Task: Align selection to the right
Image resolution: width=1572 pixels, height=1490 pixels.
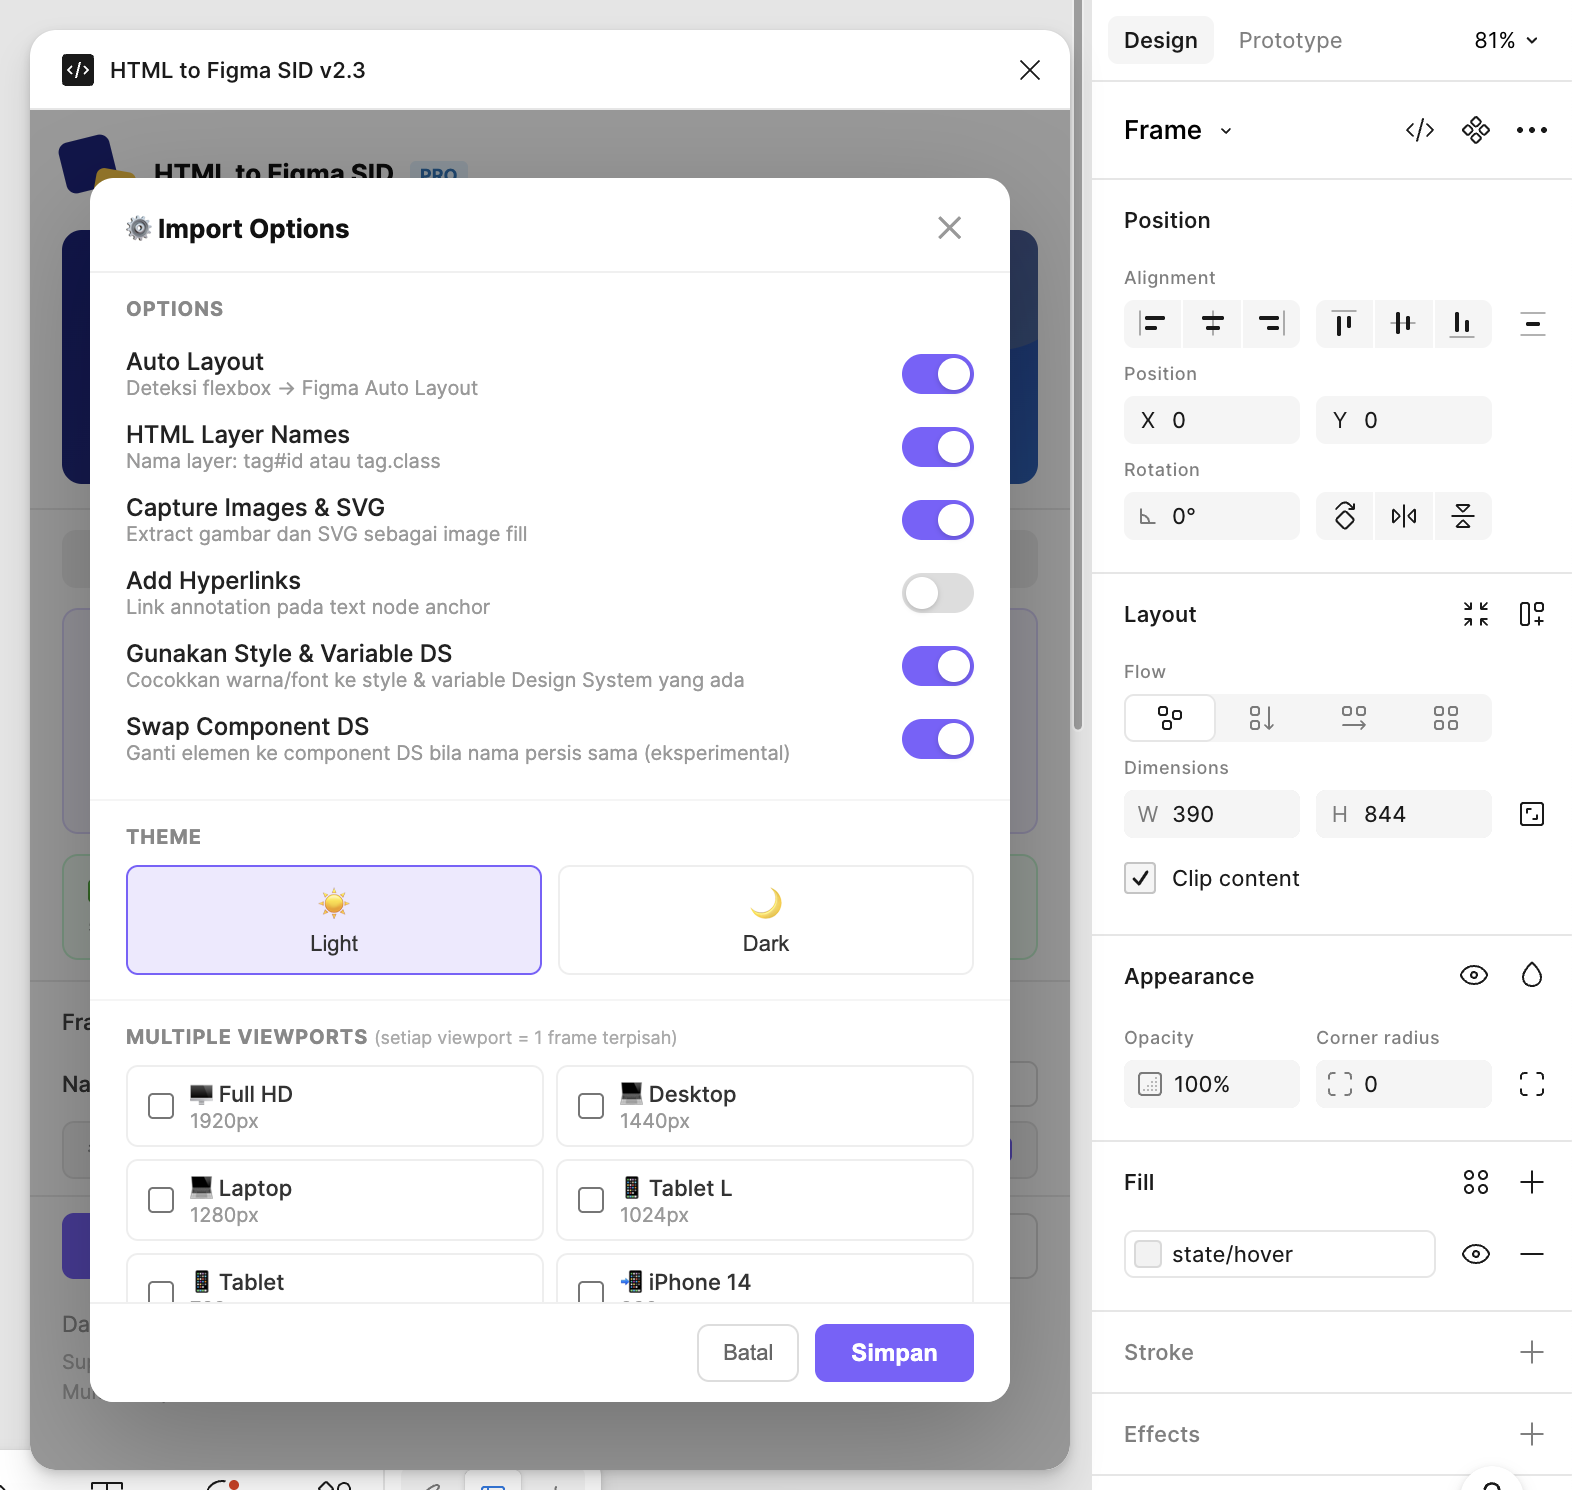Action: [1271, 323]
